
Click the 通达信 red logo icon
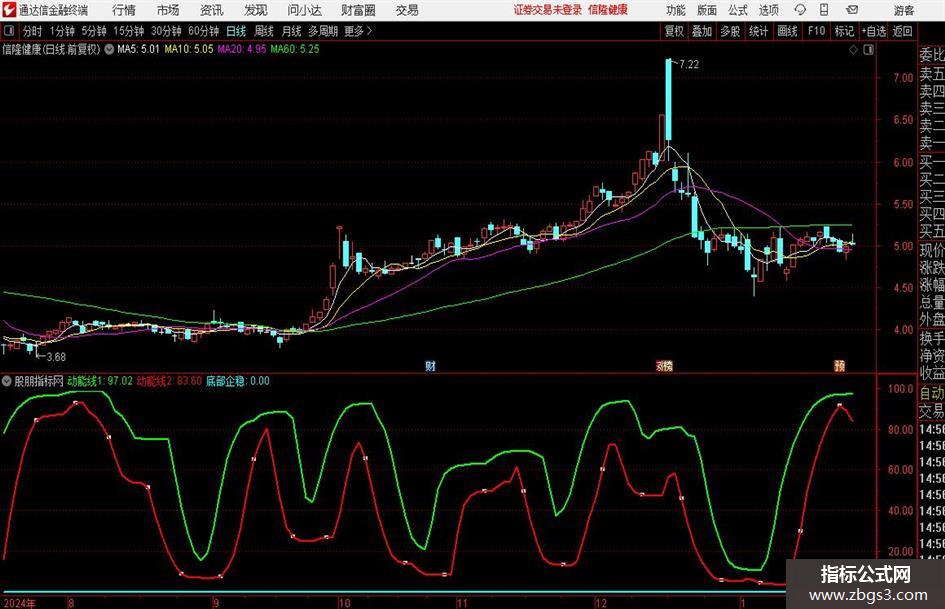pos(10,10)
